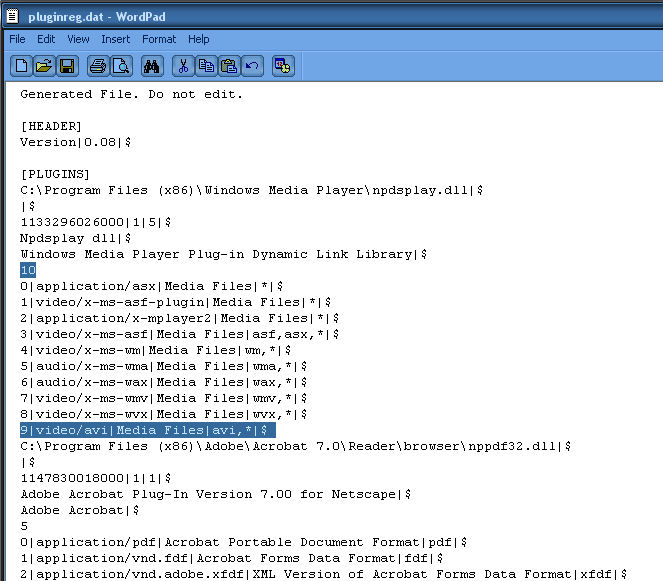Screen dimensions: 663x581
Task: Click the '0|application/asx|Media Files' line
Action: coord(151,286)
